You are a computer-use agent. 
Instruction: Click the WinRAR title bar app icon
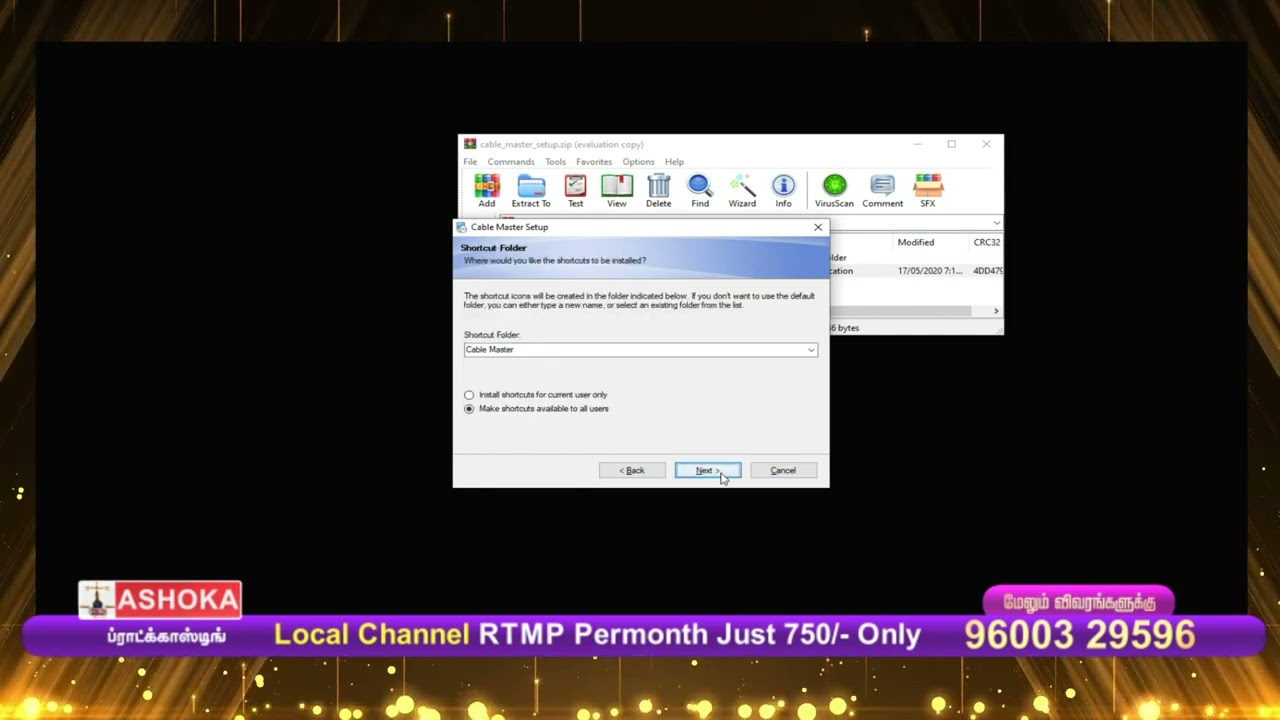470,144
